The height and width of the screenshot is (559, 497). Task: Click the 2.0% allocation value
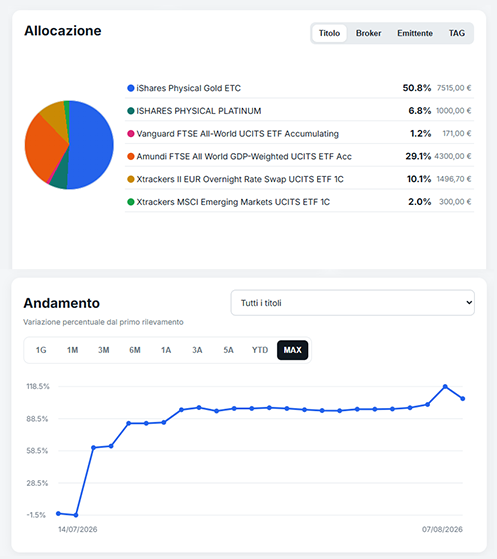coord(420,202)
